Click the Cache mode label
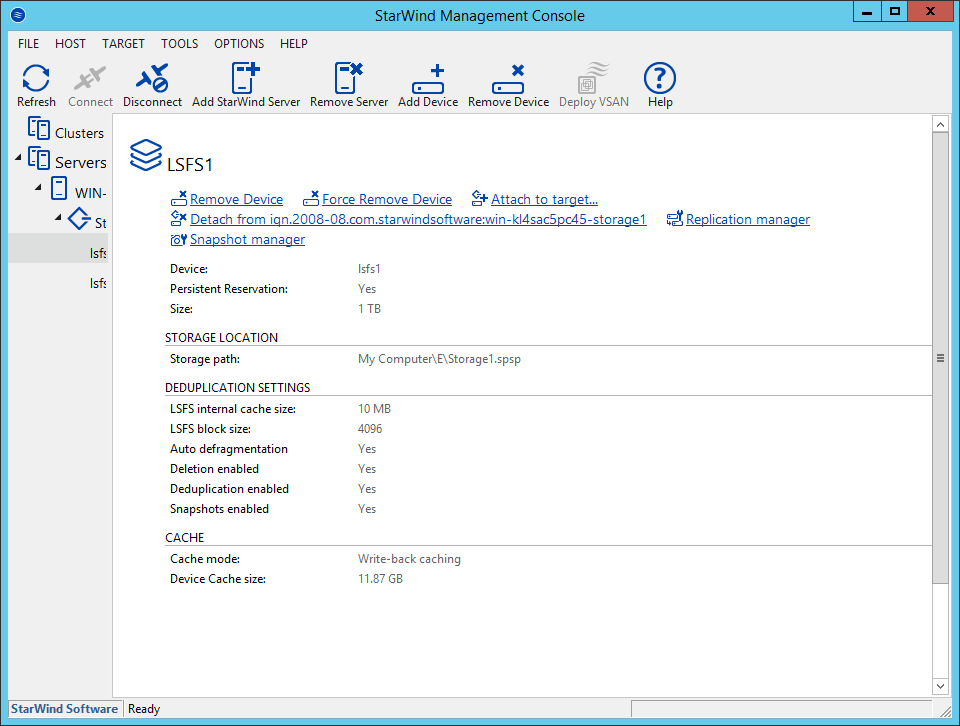 (x=205, y=559)
